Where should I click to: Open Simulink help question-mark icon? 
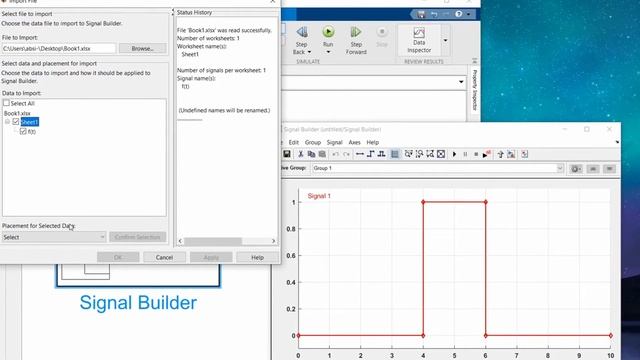coord(459,14)
